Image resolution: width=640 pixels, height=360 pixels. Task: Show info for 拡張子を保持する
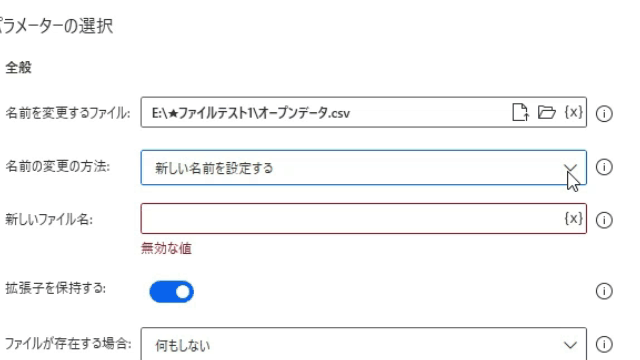click(604, 291)
